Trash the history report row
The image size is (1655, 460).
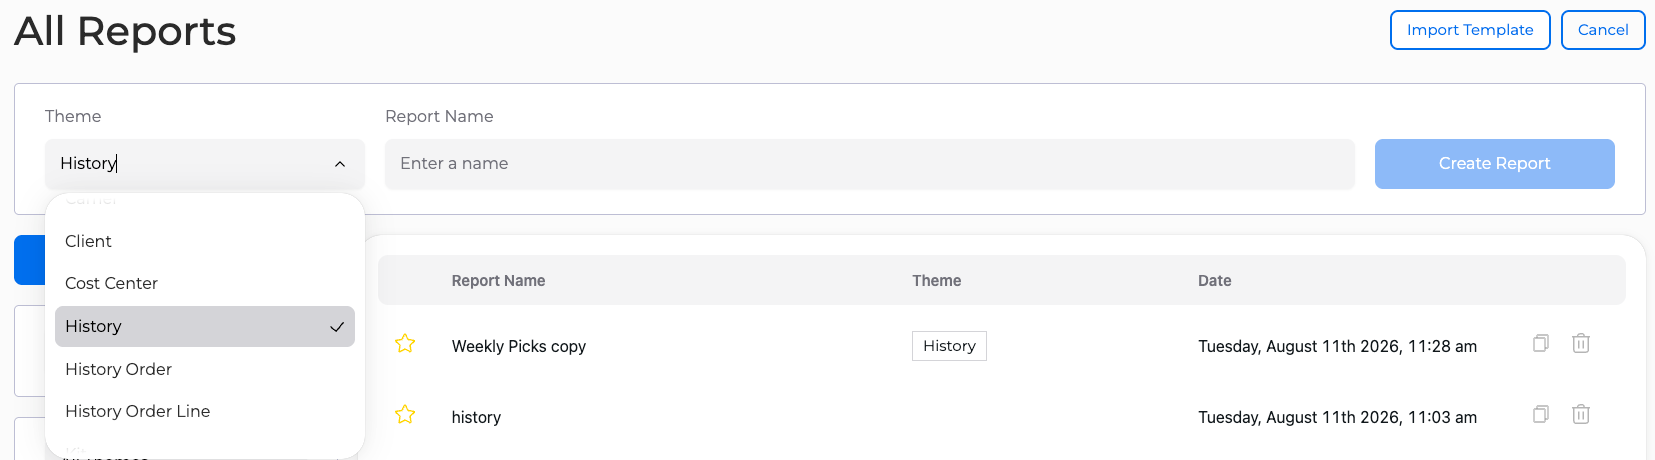(1581, 414)
